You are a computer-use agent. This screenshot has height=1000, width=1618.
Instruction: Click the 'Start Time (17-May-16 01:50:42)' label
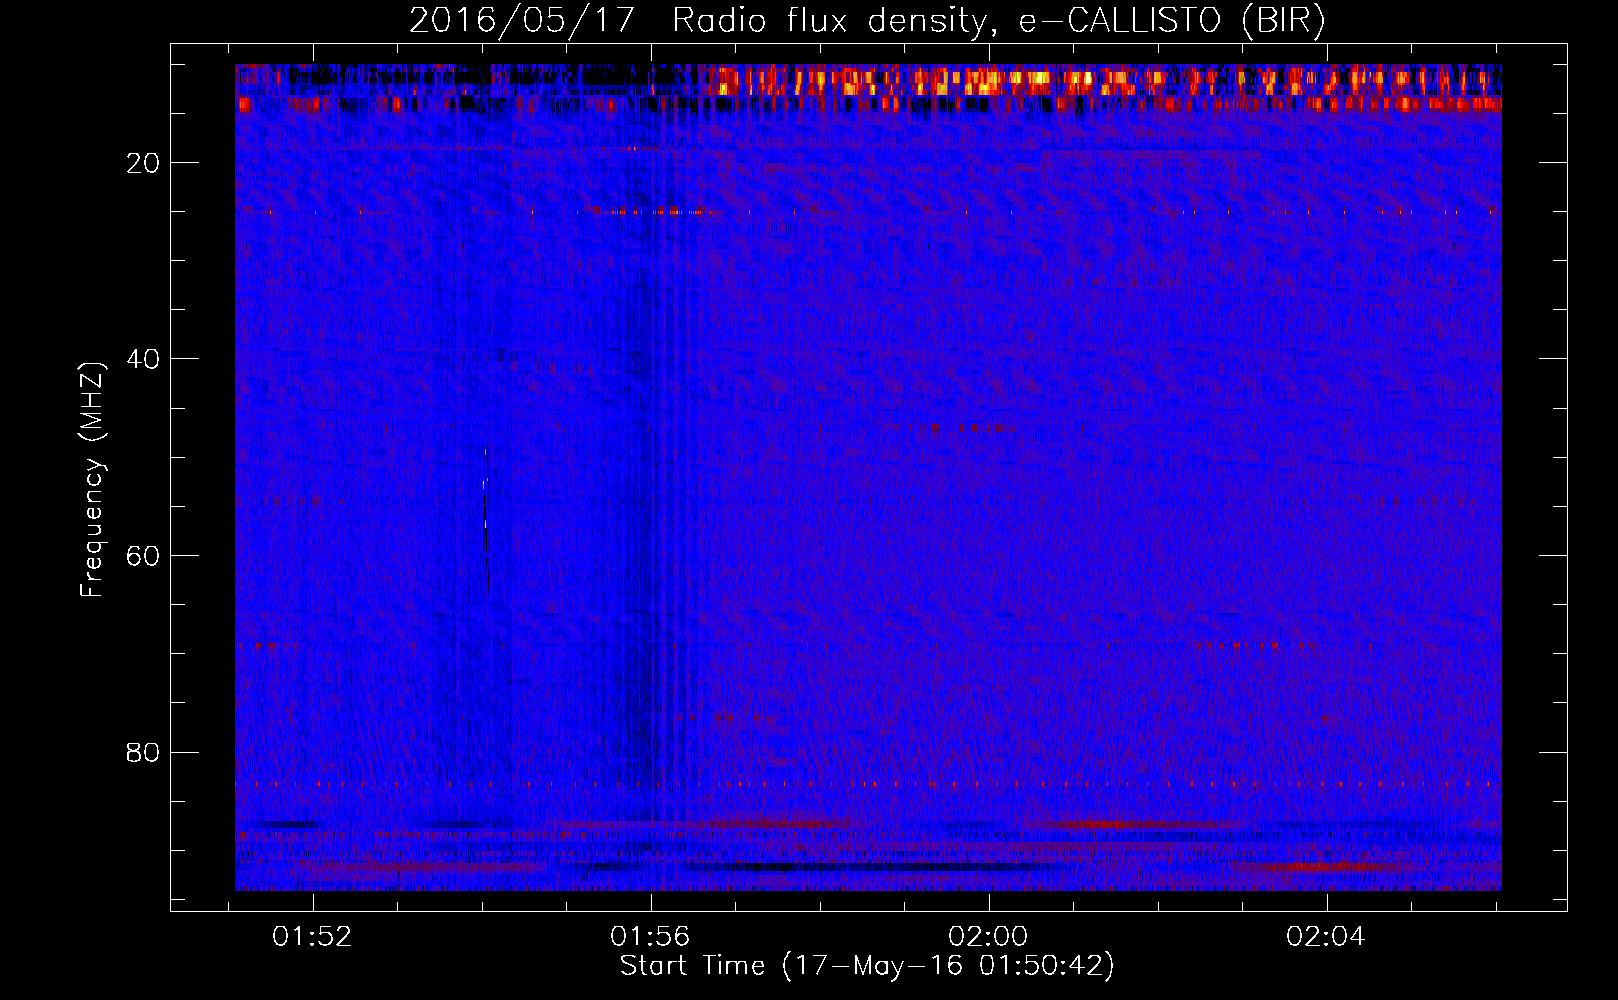(x=867, y=966)
